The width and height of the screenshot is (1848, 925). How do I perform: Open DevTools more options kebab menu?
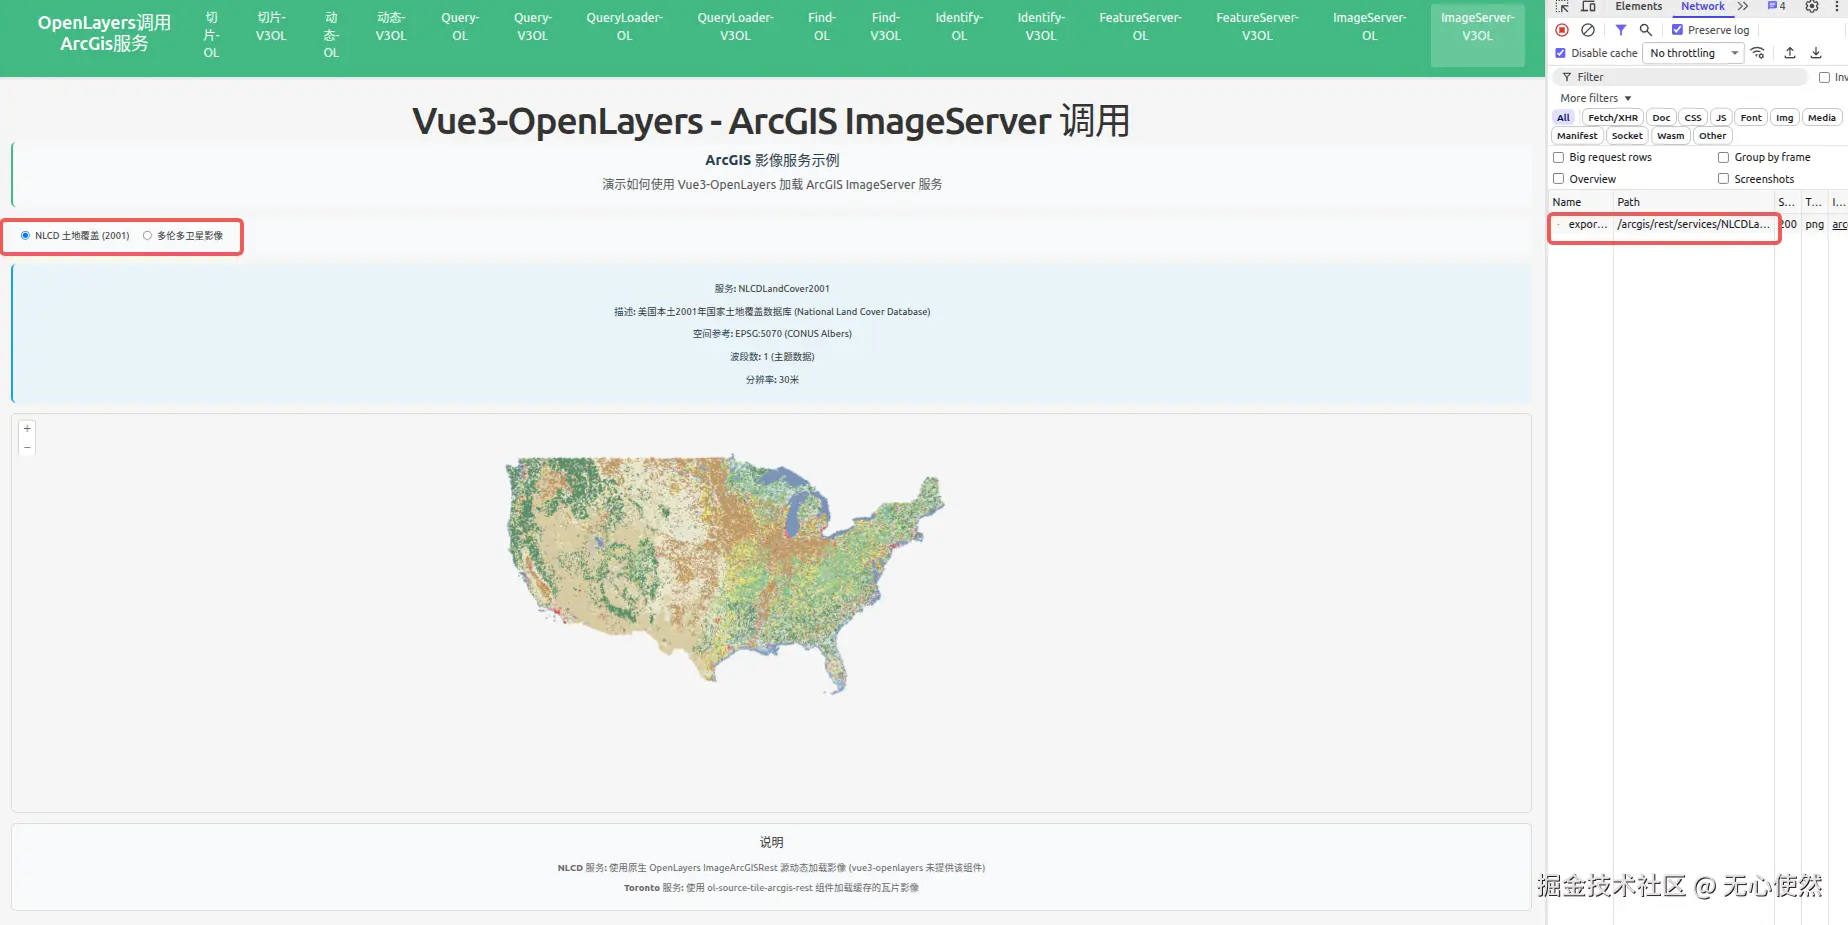[1838, 6]
